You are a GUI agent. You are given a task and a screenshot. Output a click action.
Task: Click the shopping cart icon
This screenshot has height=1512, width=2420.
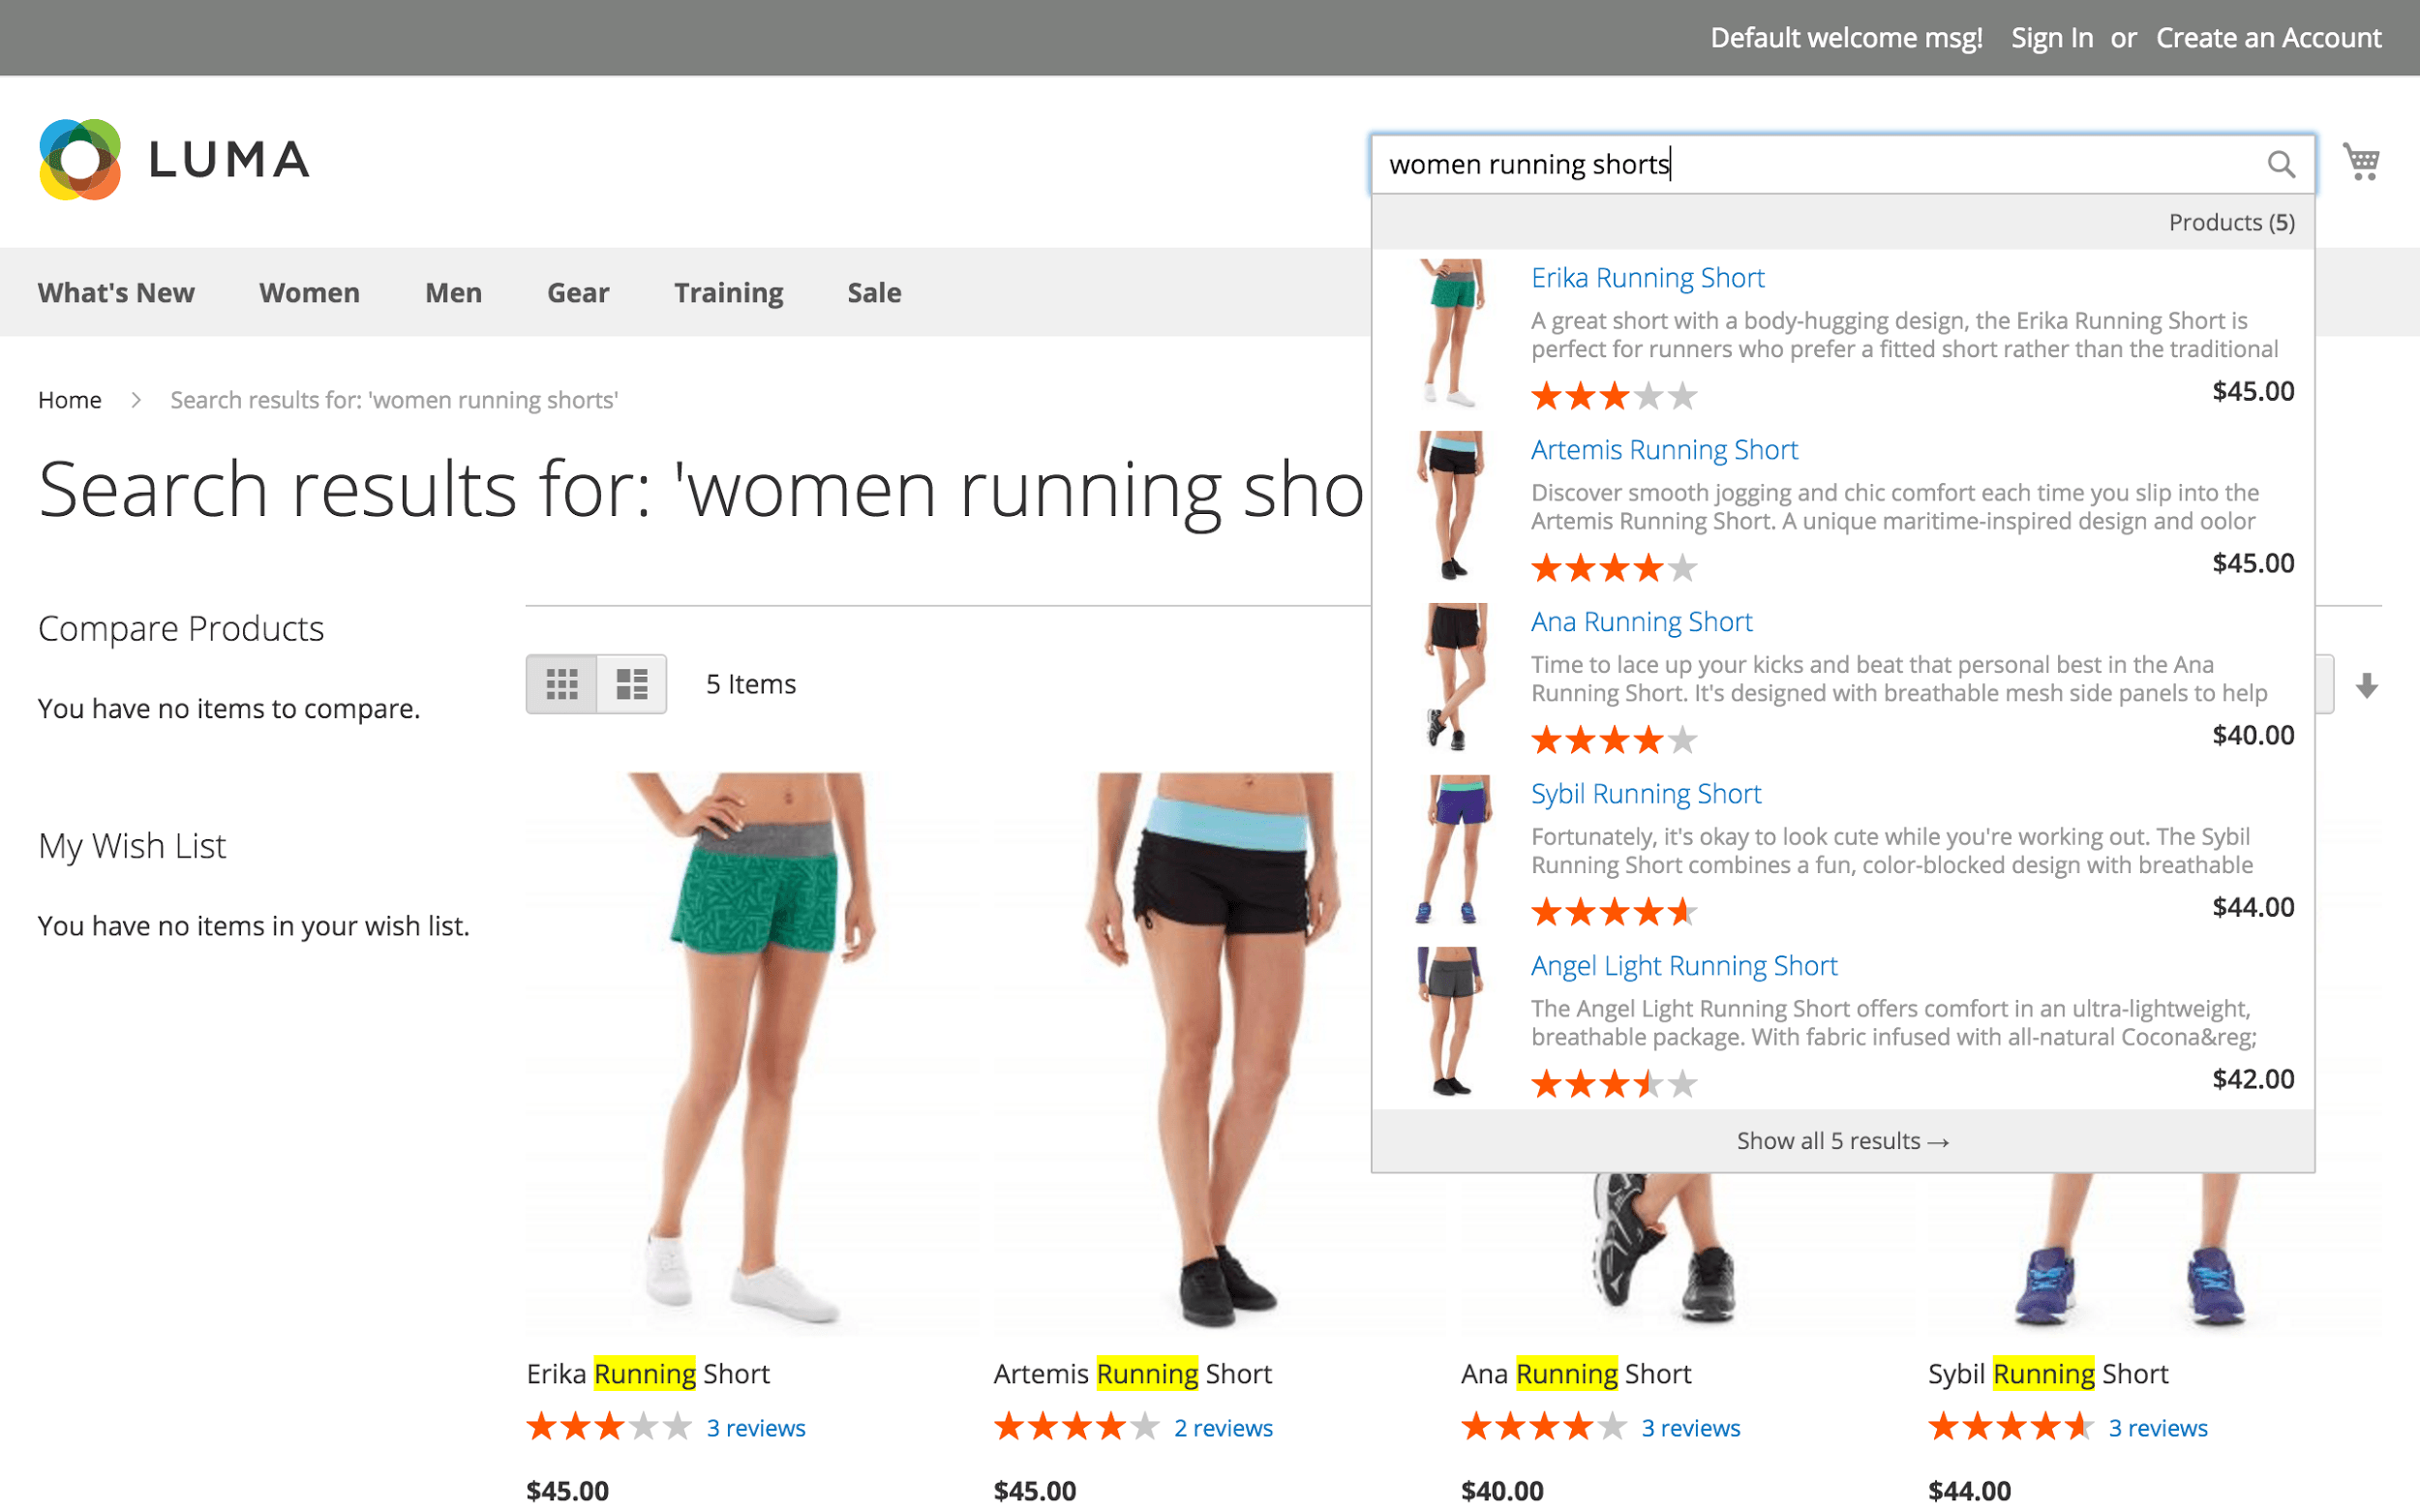coord(2363,162)
